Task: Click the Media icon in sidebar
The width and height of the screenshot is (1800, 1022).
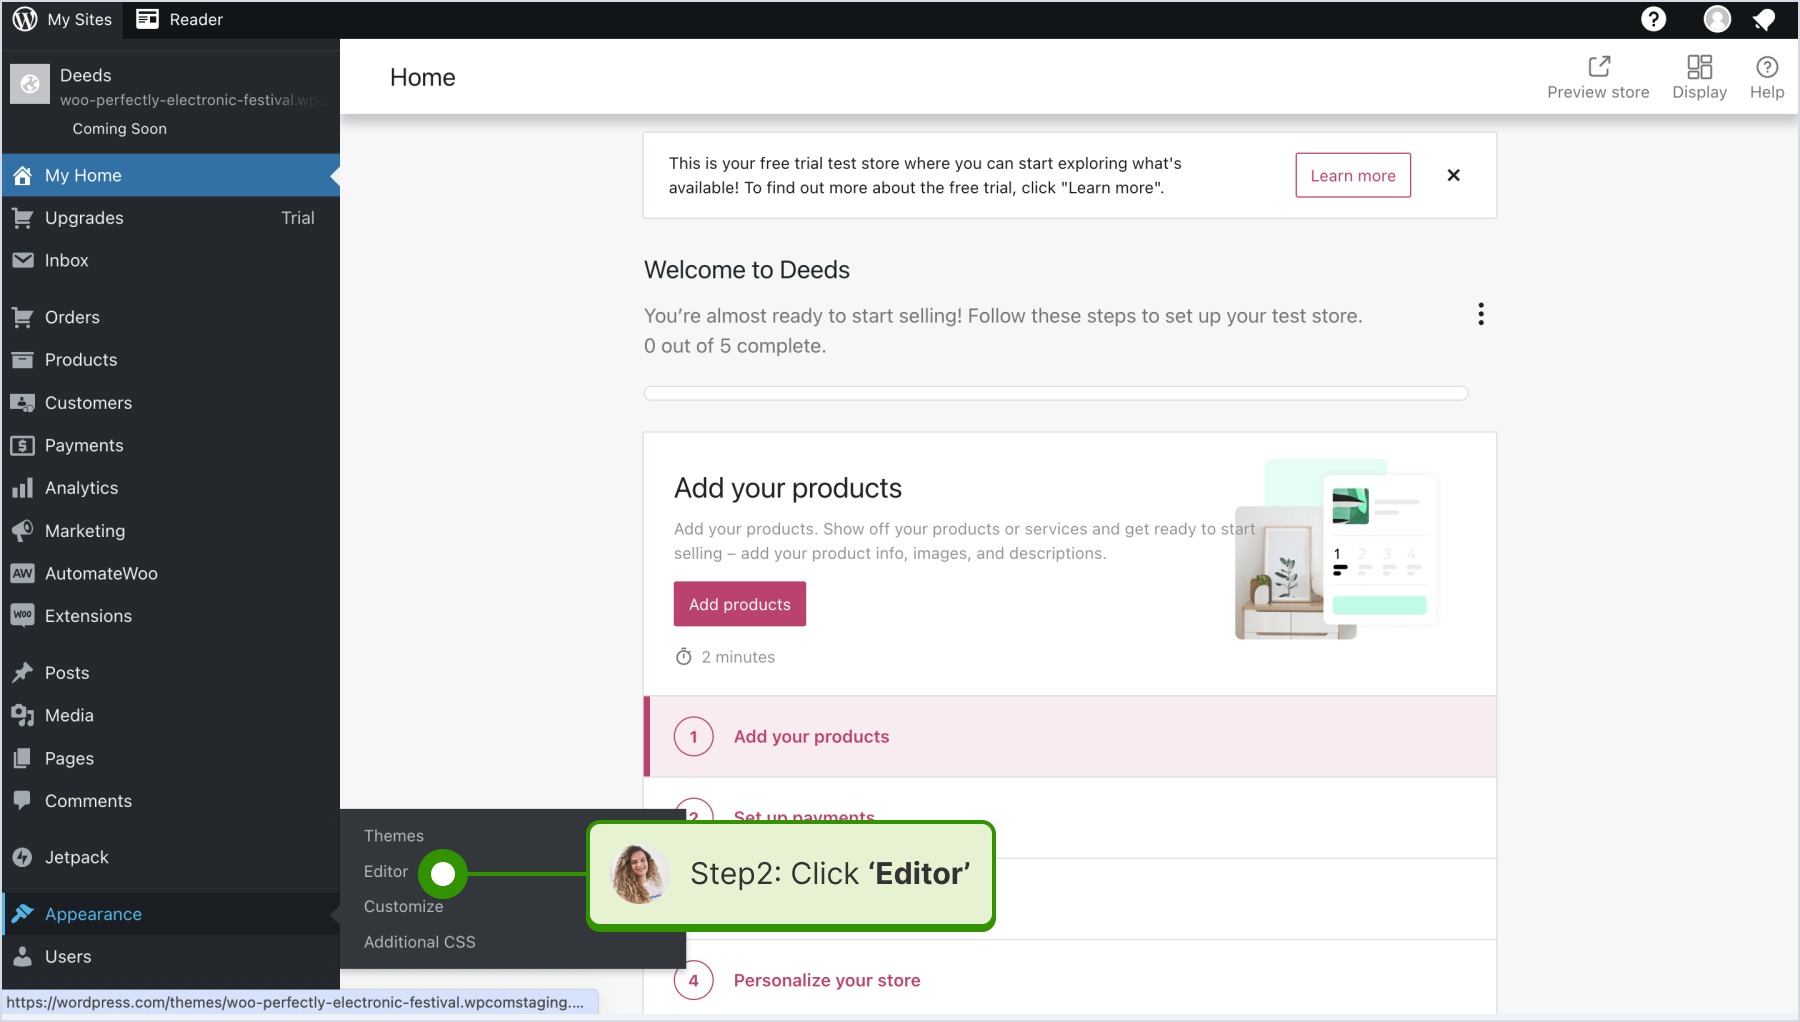Action: [23, 716]
